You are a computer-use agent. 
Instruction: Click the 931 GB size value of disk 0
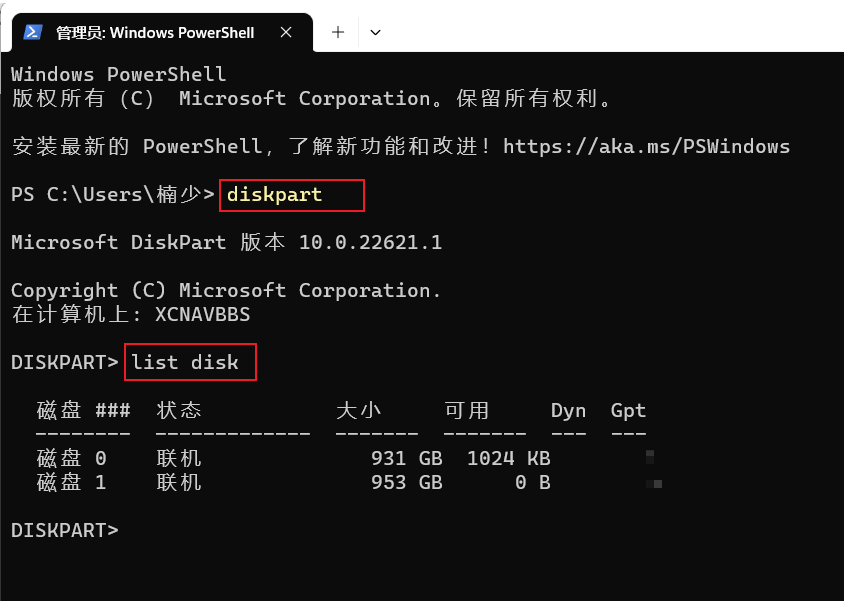[x=405, y=458]
